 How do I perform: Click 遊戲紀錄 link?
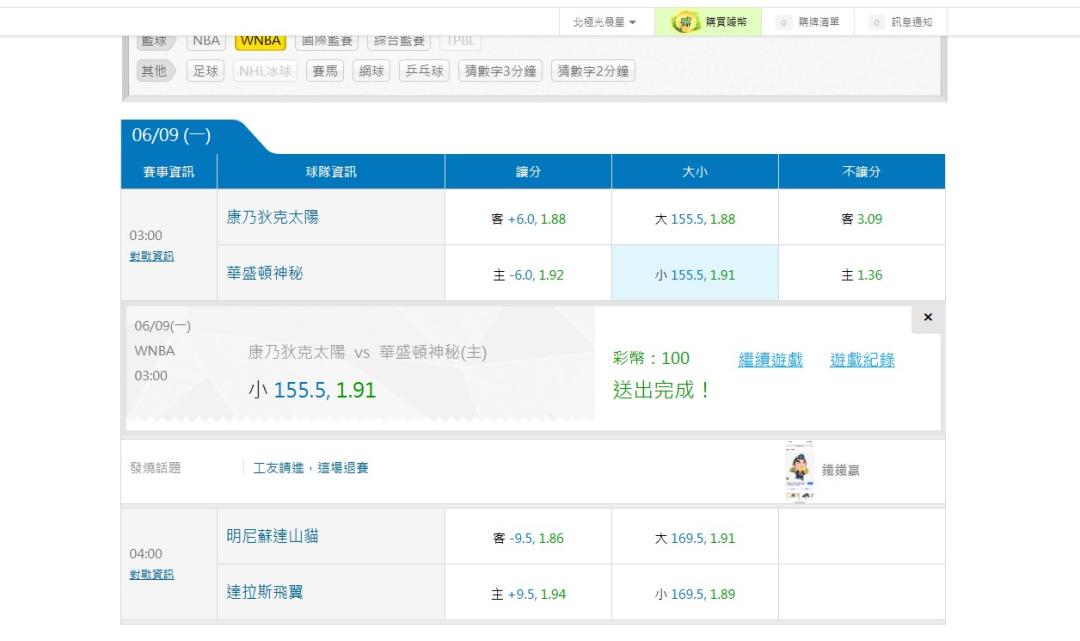[x=862, y=359]
